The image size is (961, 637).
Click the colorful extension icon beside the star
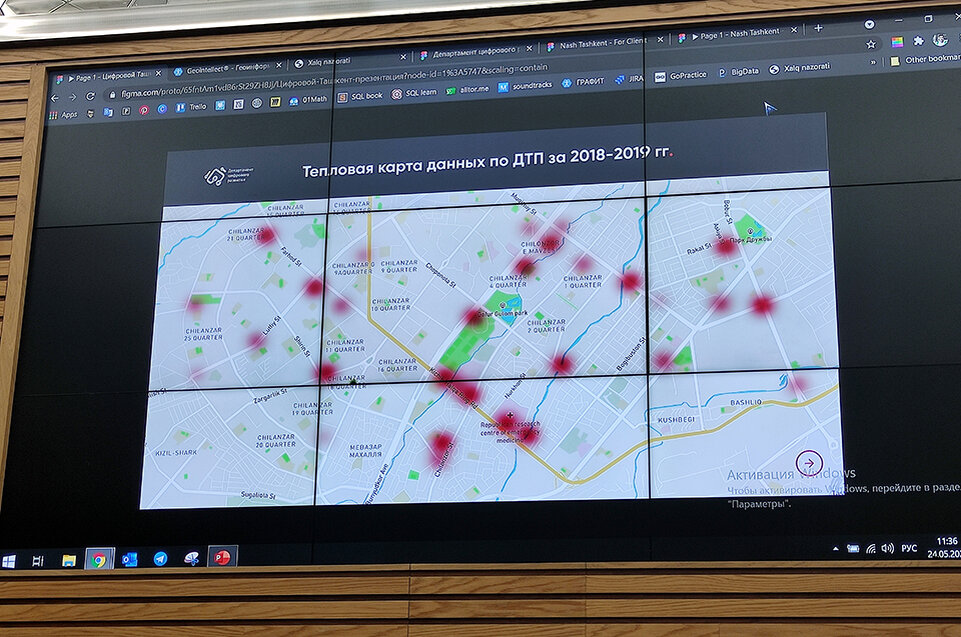tap(897, 42)
